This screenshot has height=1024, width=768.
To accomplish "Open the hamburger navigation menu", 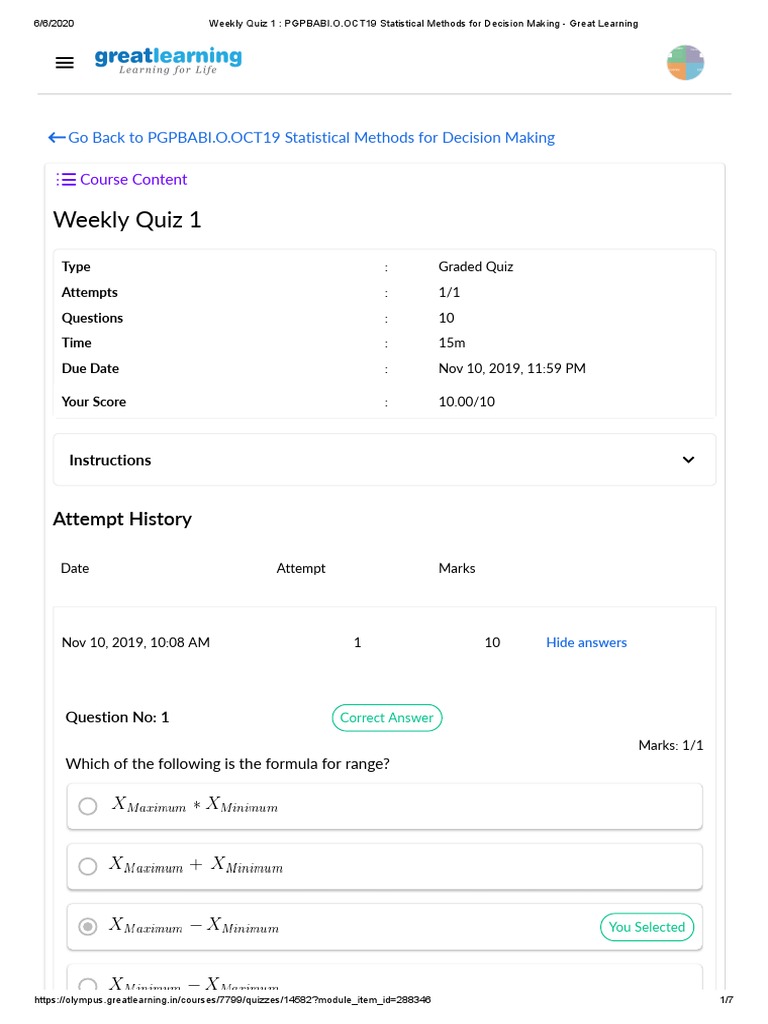I will (65, 63).
